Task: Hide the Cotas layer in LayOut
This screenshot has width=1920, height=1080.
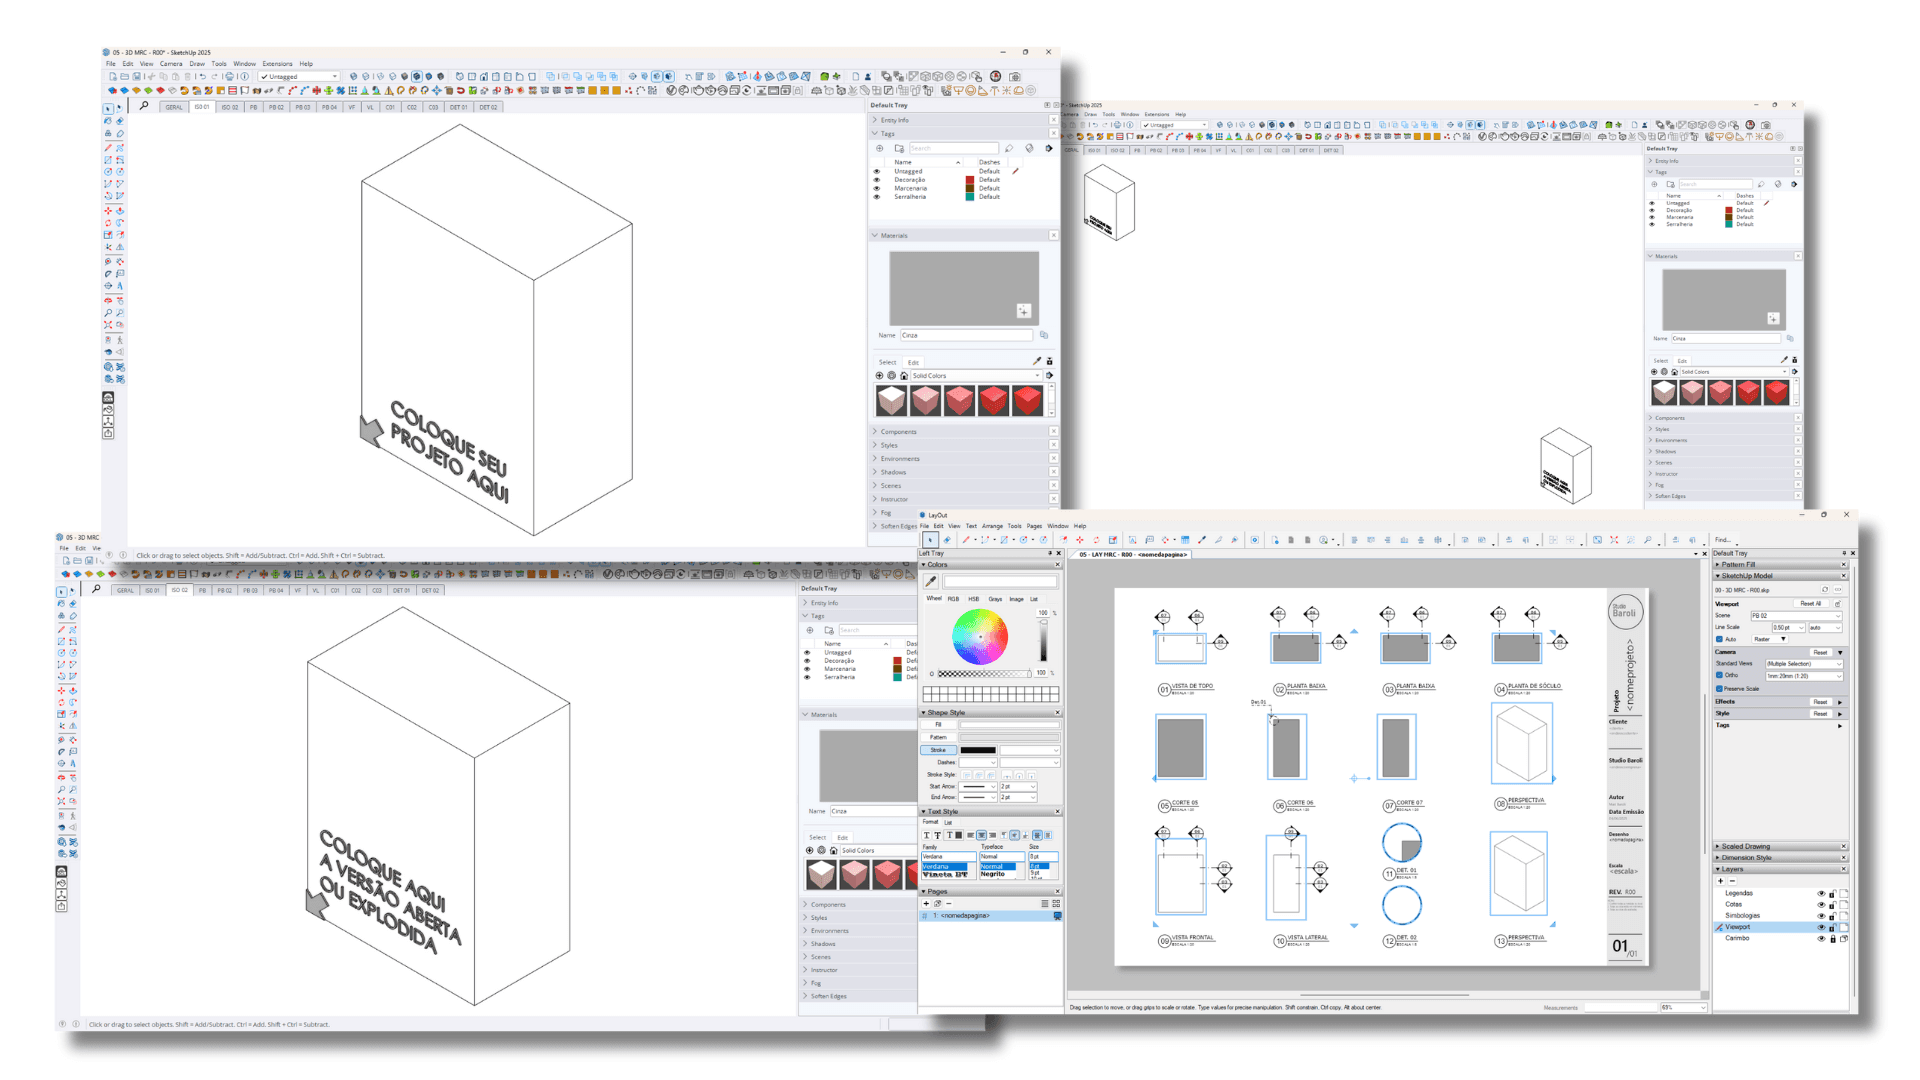Action: point(1821,904)
